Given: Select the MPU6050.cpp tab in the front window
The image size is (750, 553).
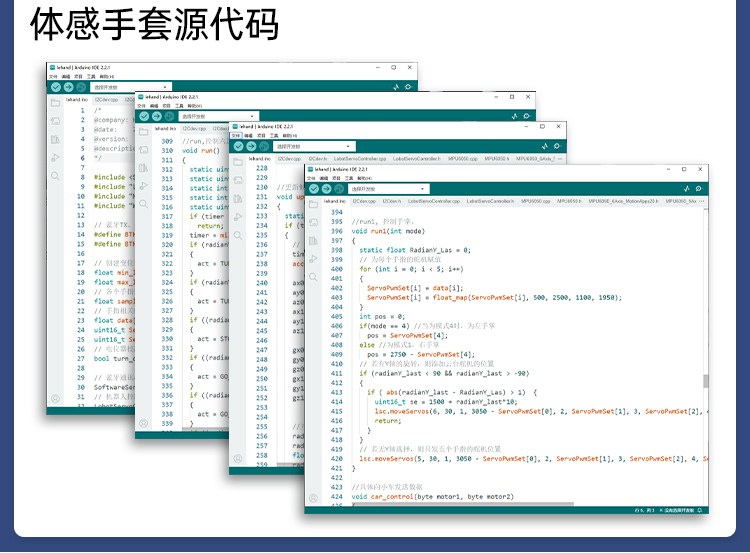Looking at the screenshot, I should coord(536,201).
